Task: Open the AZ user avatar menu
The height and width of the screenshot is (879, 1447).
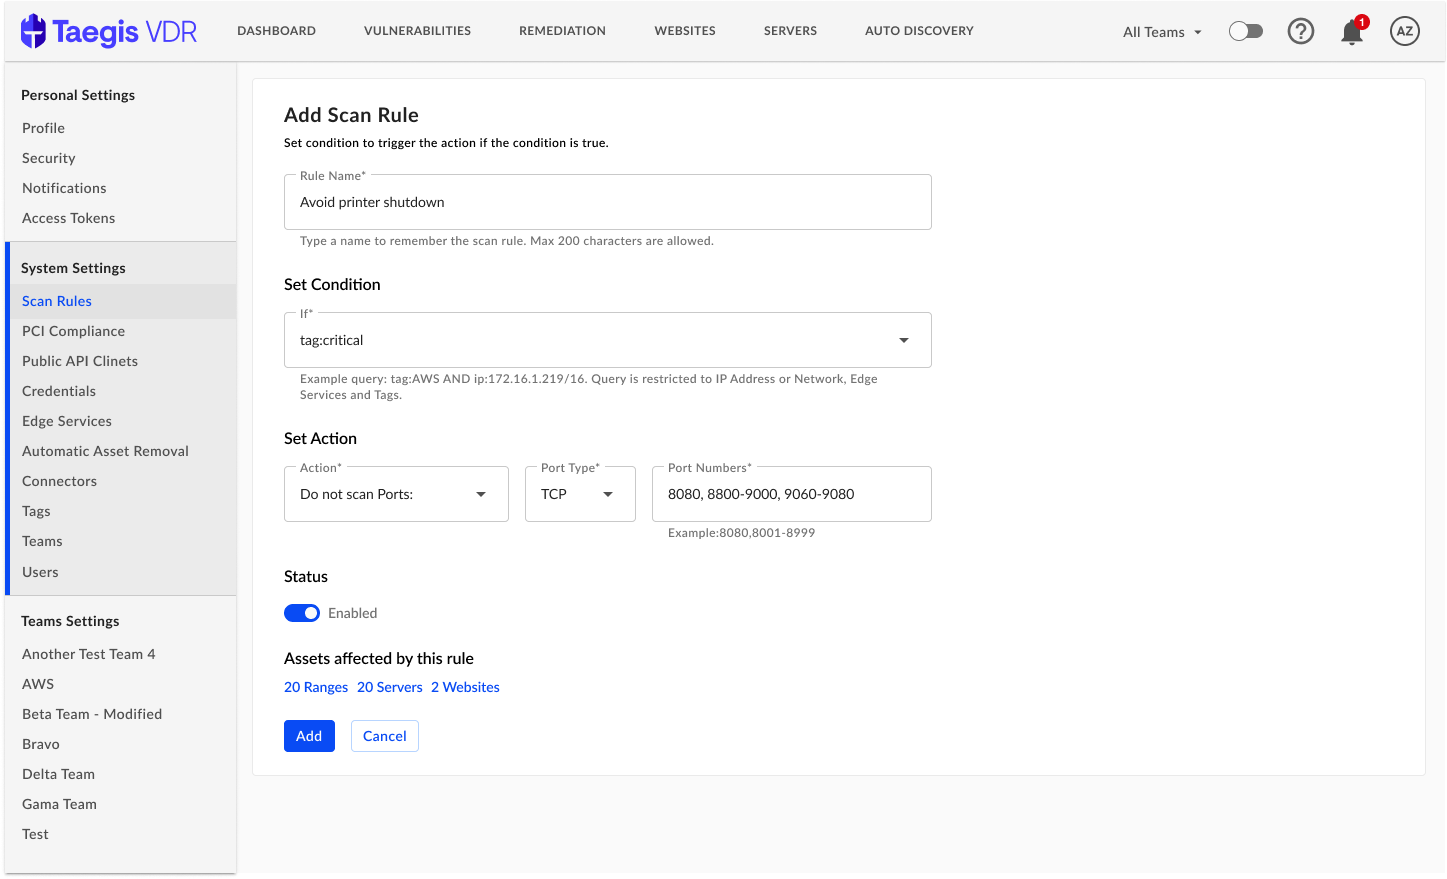Action: tap(1404, 31)
